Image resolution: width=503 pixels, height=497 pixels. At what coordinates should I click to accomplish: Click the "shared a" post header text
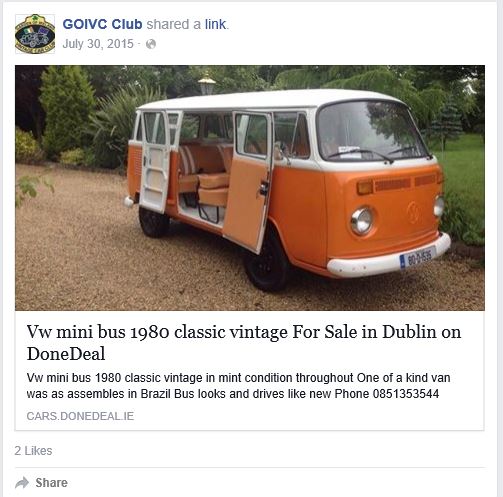tap(174, 24)
